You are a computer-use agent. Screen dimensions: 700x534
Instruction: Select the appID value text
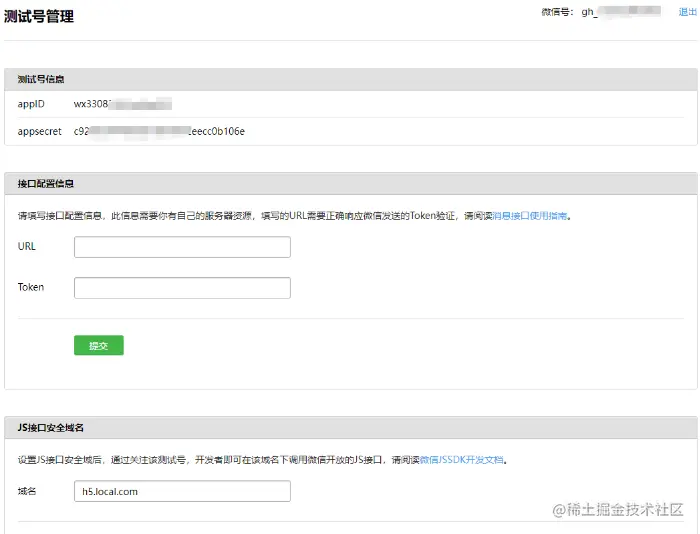click(123, 104)
